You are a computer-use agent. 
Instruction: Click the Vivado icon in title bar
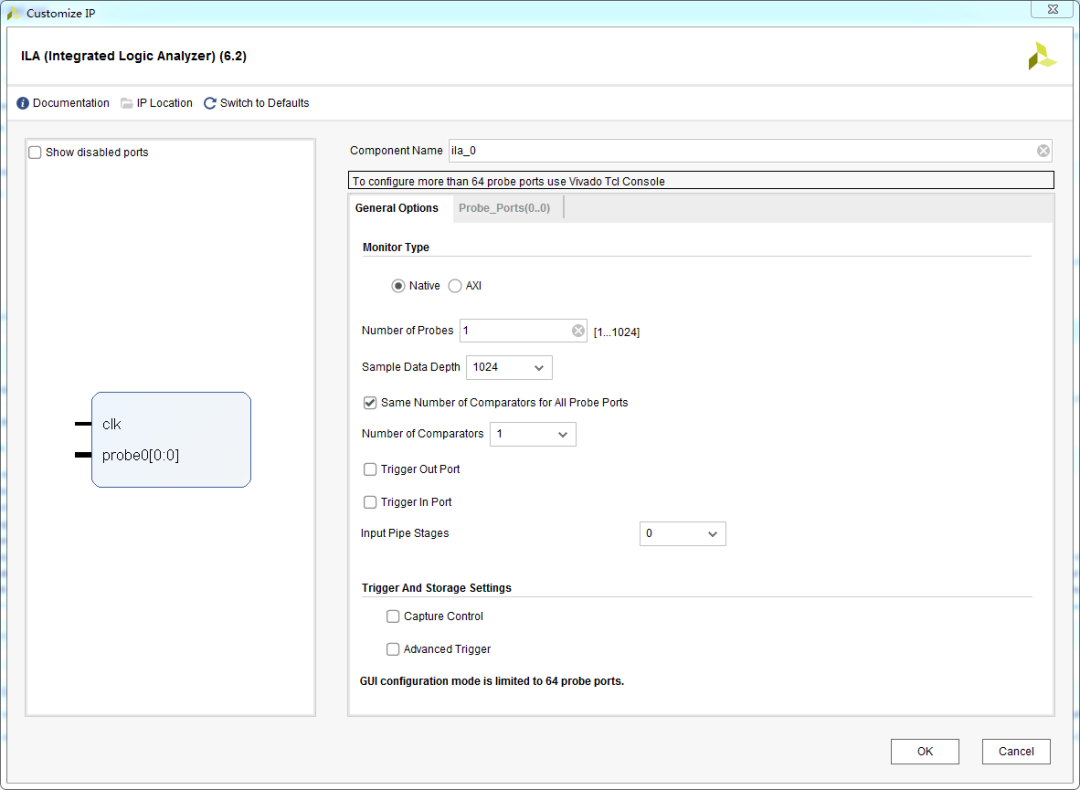(x=13, y=12)
